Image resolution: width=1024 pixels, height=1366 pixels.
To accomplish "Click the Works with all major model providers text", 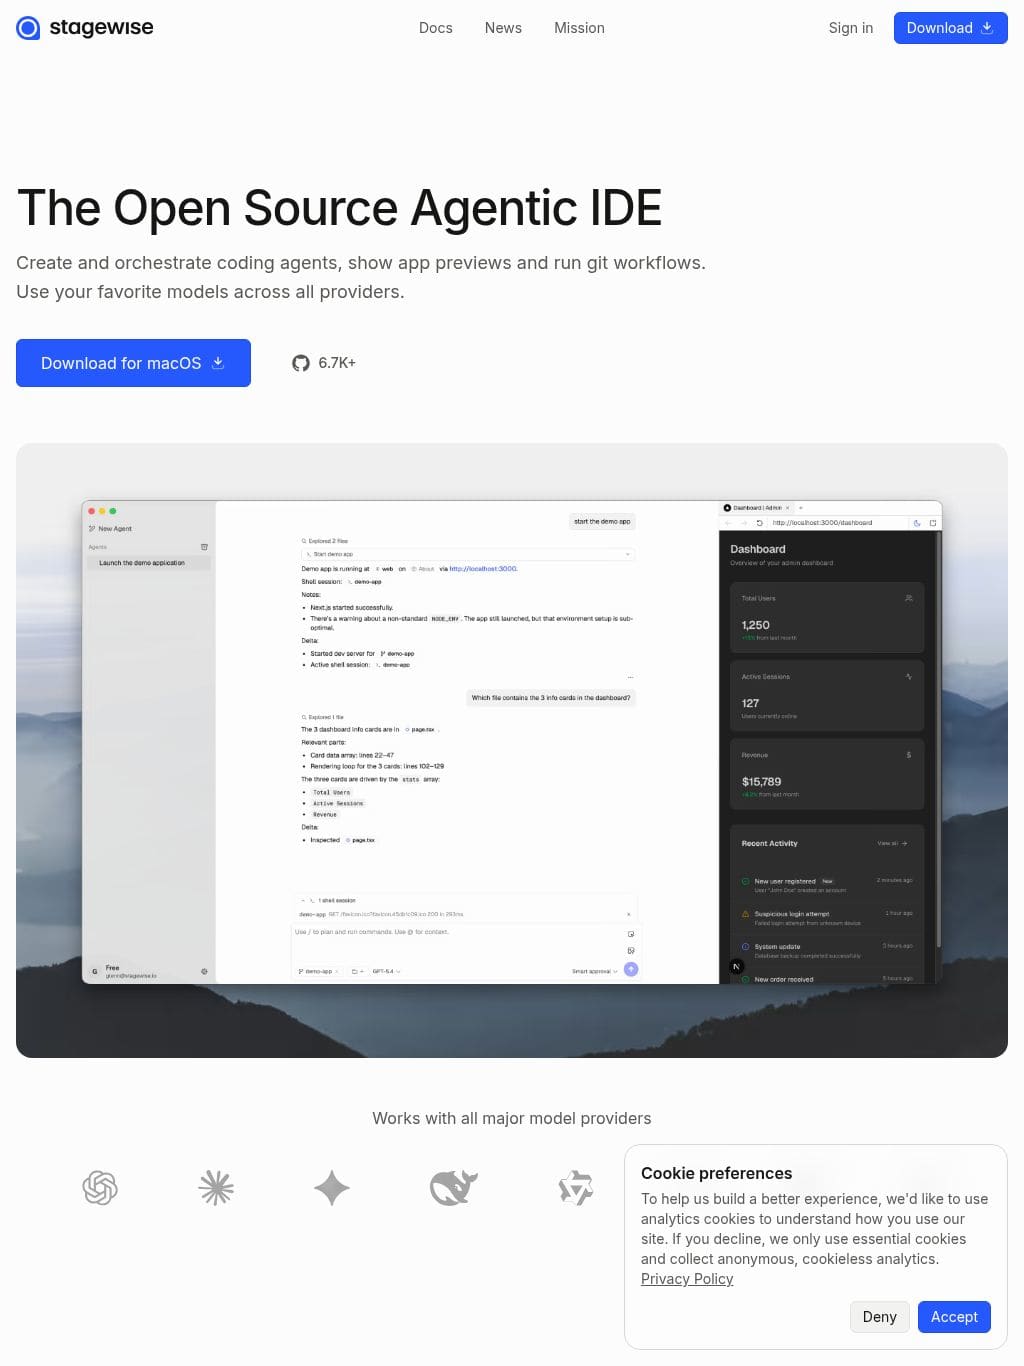I will click(x=512, y=1118).
